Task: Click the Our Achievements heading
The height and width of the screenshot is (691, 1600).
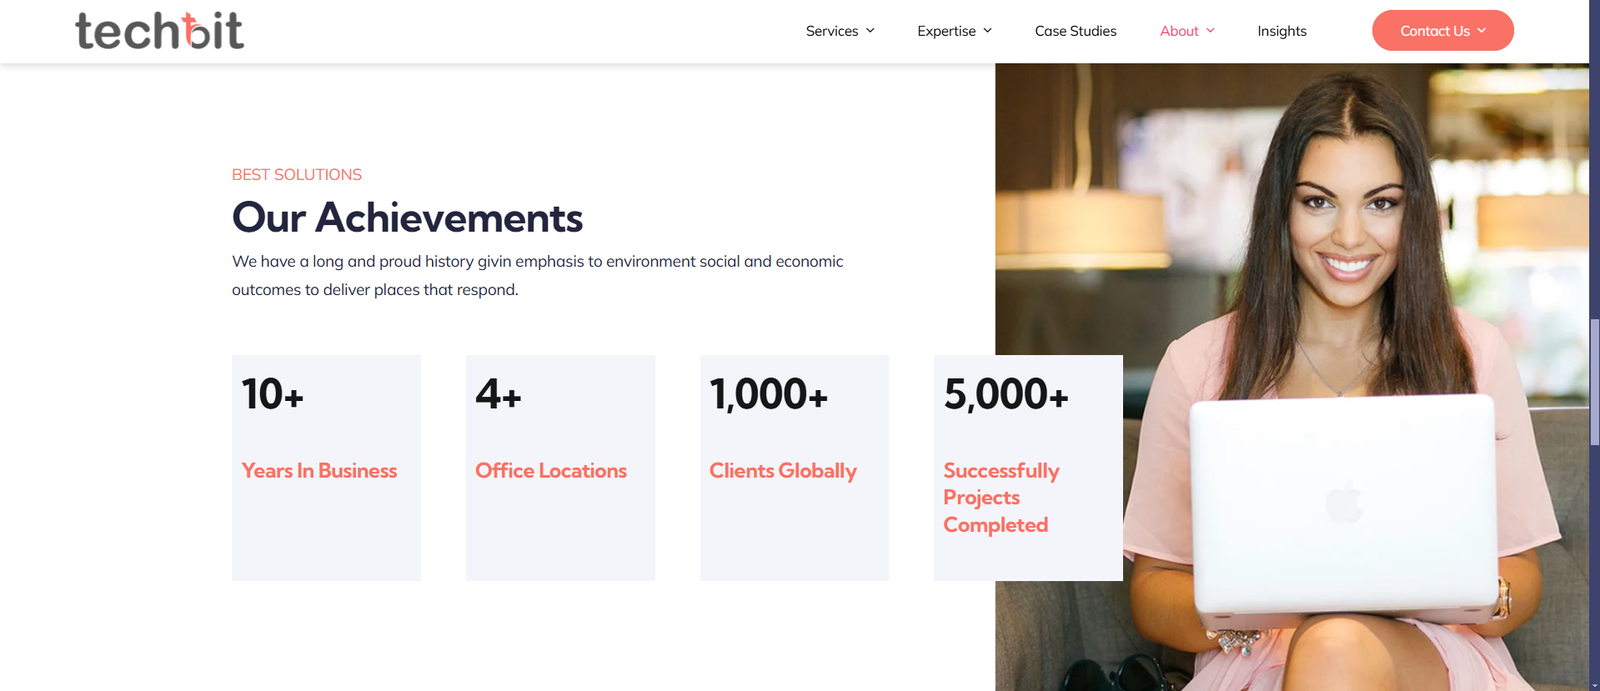Action: pos(407,217)
